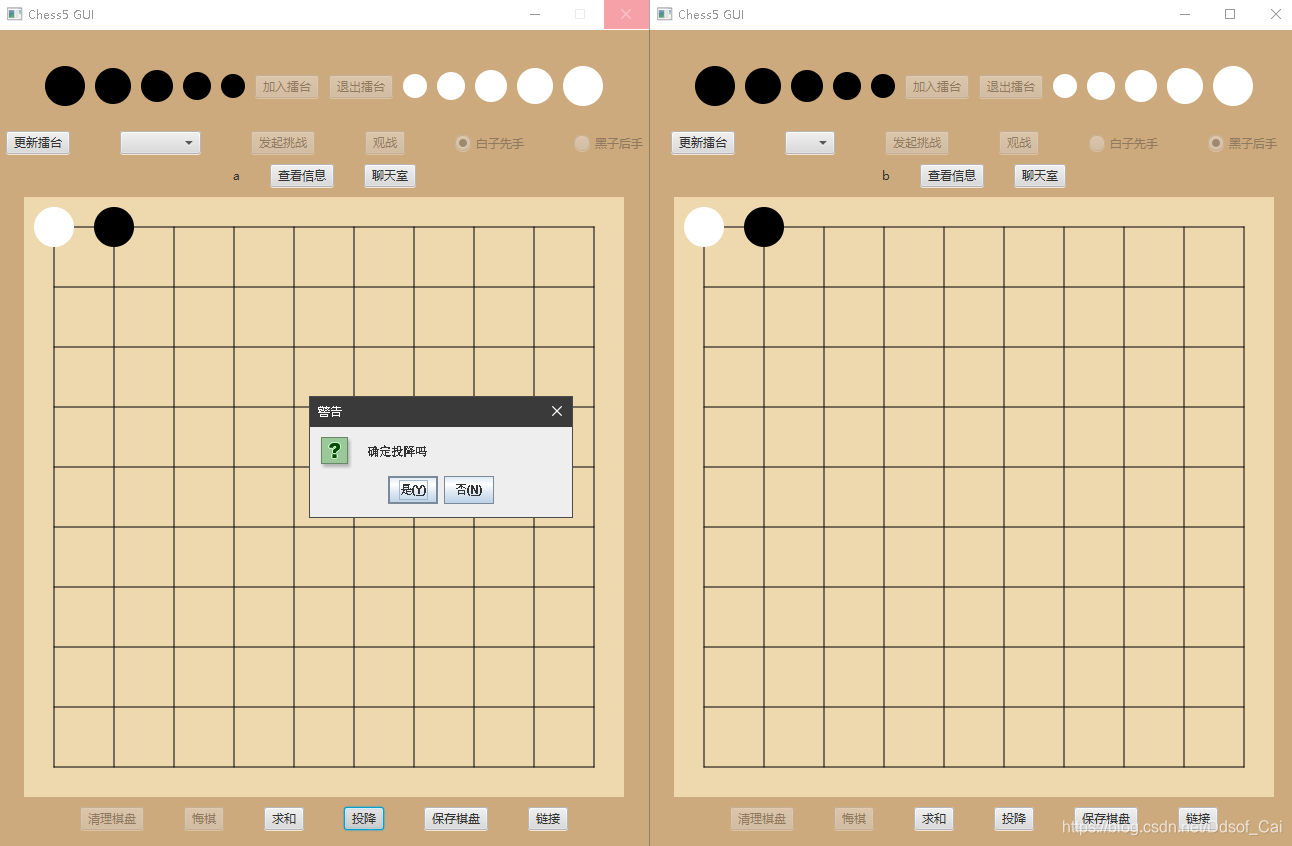The image size is (1292, 846).
Task: Click 加入擂台 in left window
Action: coord(287,87)
